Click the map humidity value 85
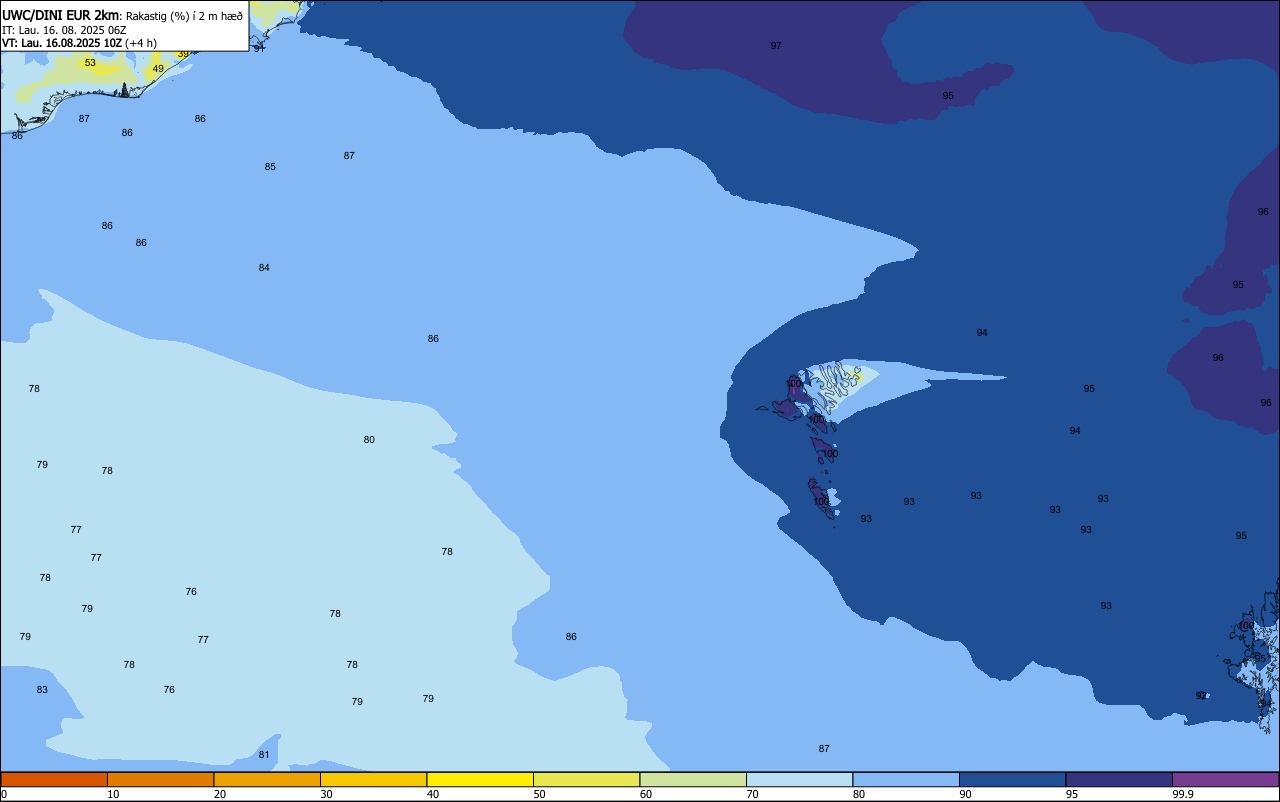Screen dimensions: 1280x802 [270, 167]
